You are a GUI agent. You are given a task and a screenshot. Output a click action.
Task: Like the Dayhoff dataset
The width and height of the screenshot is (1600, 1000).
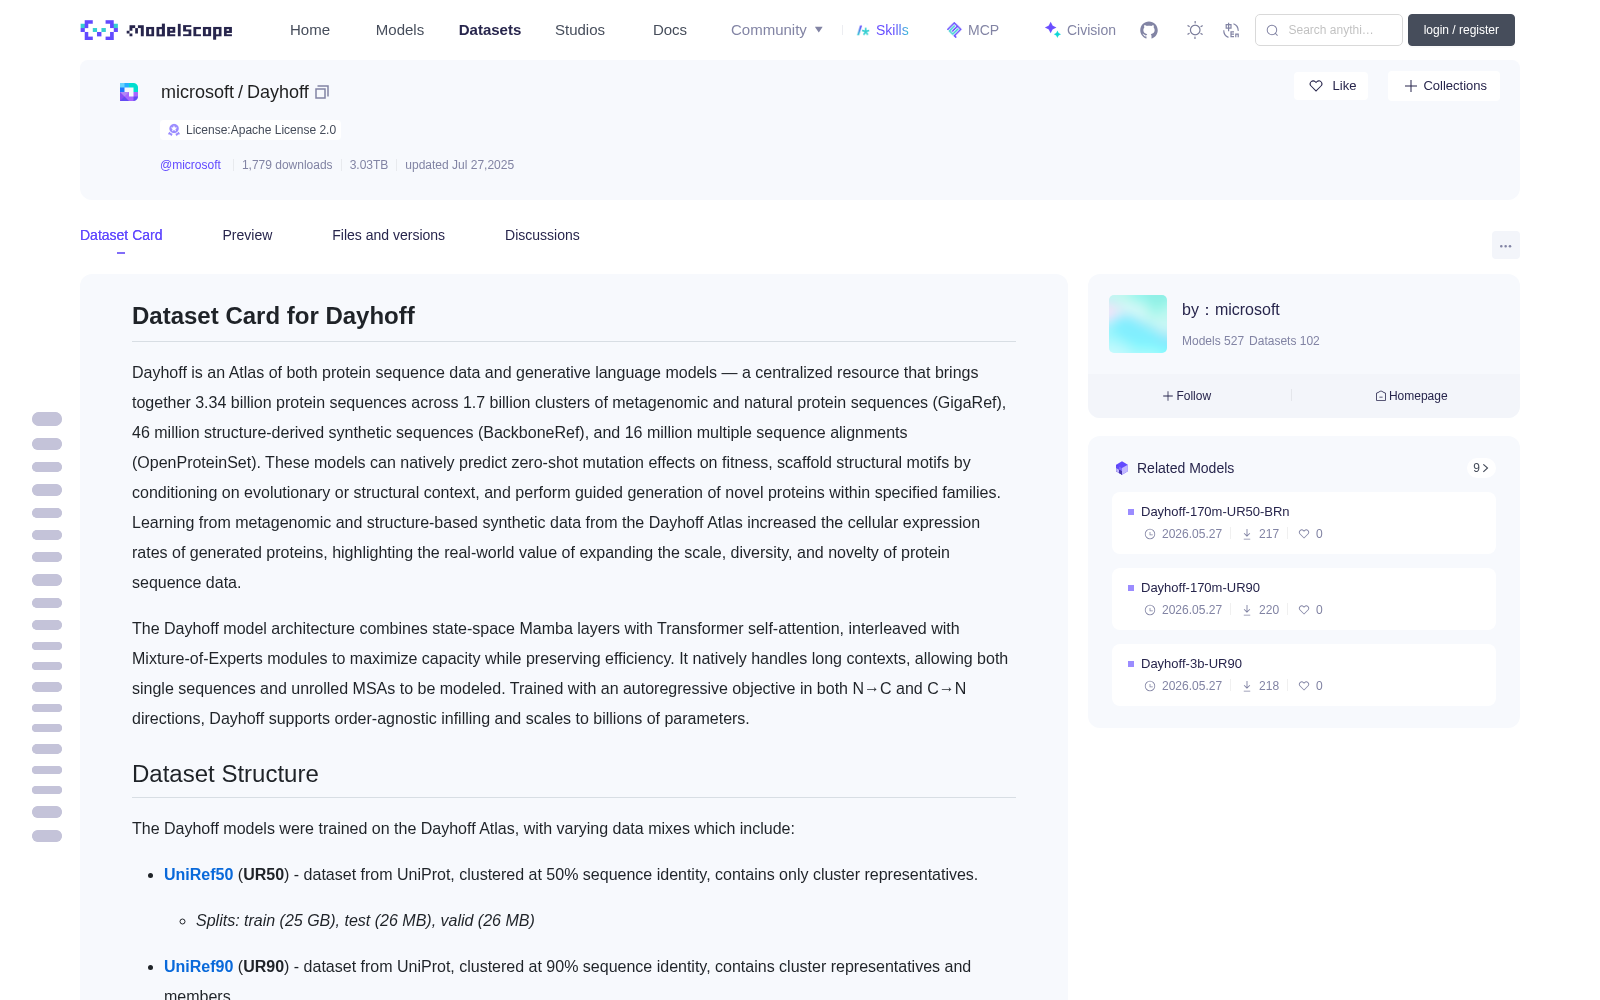1331,86
